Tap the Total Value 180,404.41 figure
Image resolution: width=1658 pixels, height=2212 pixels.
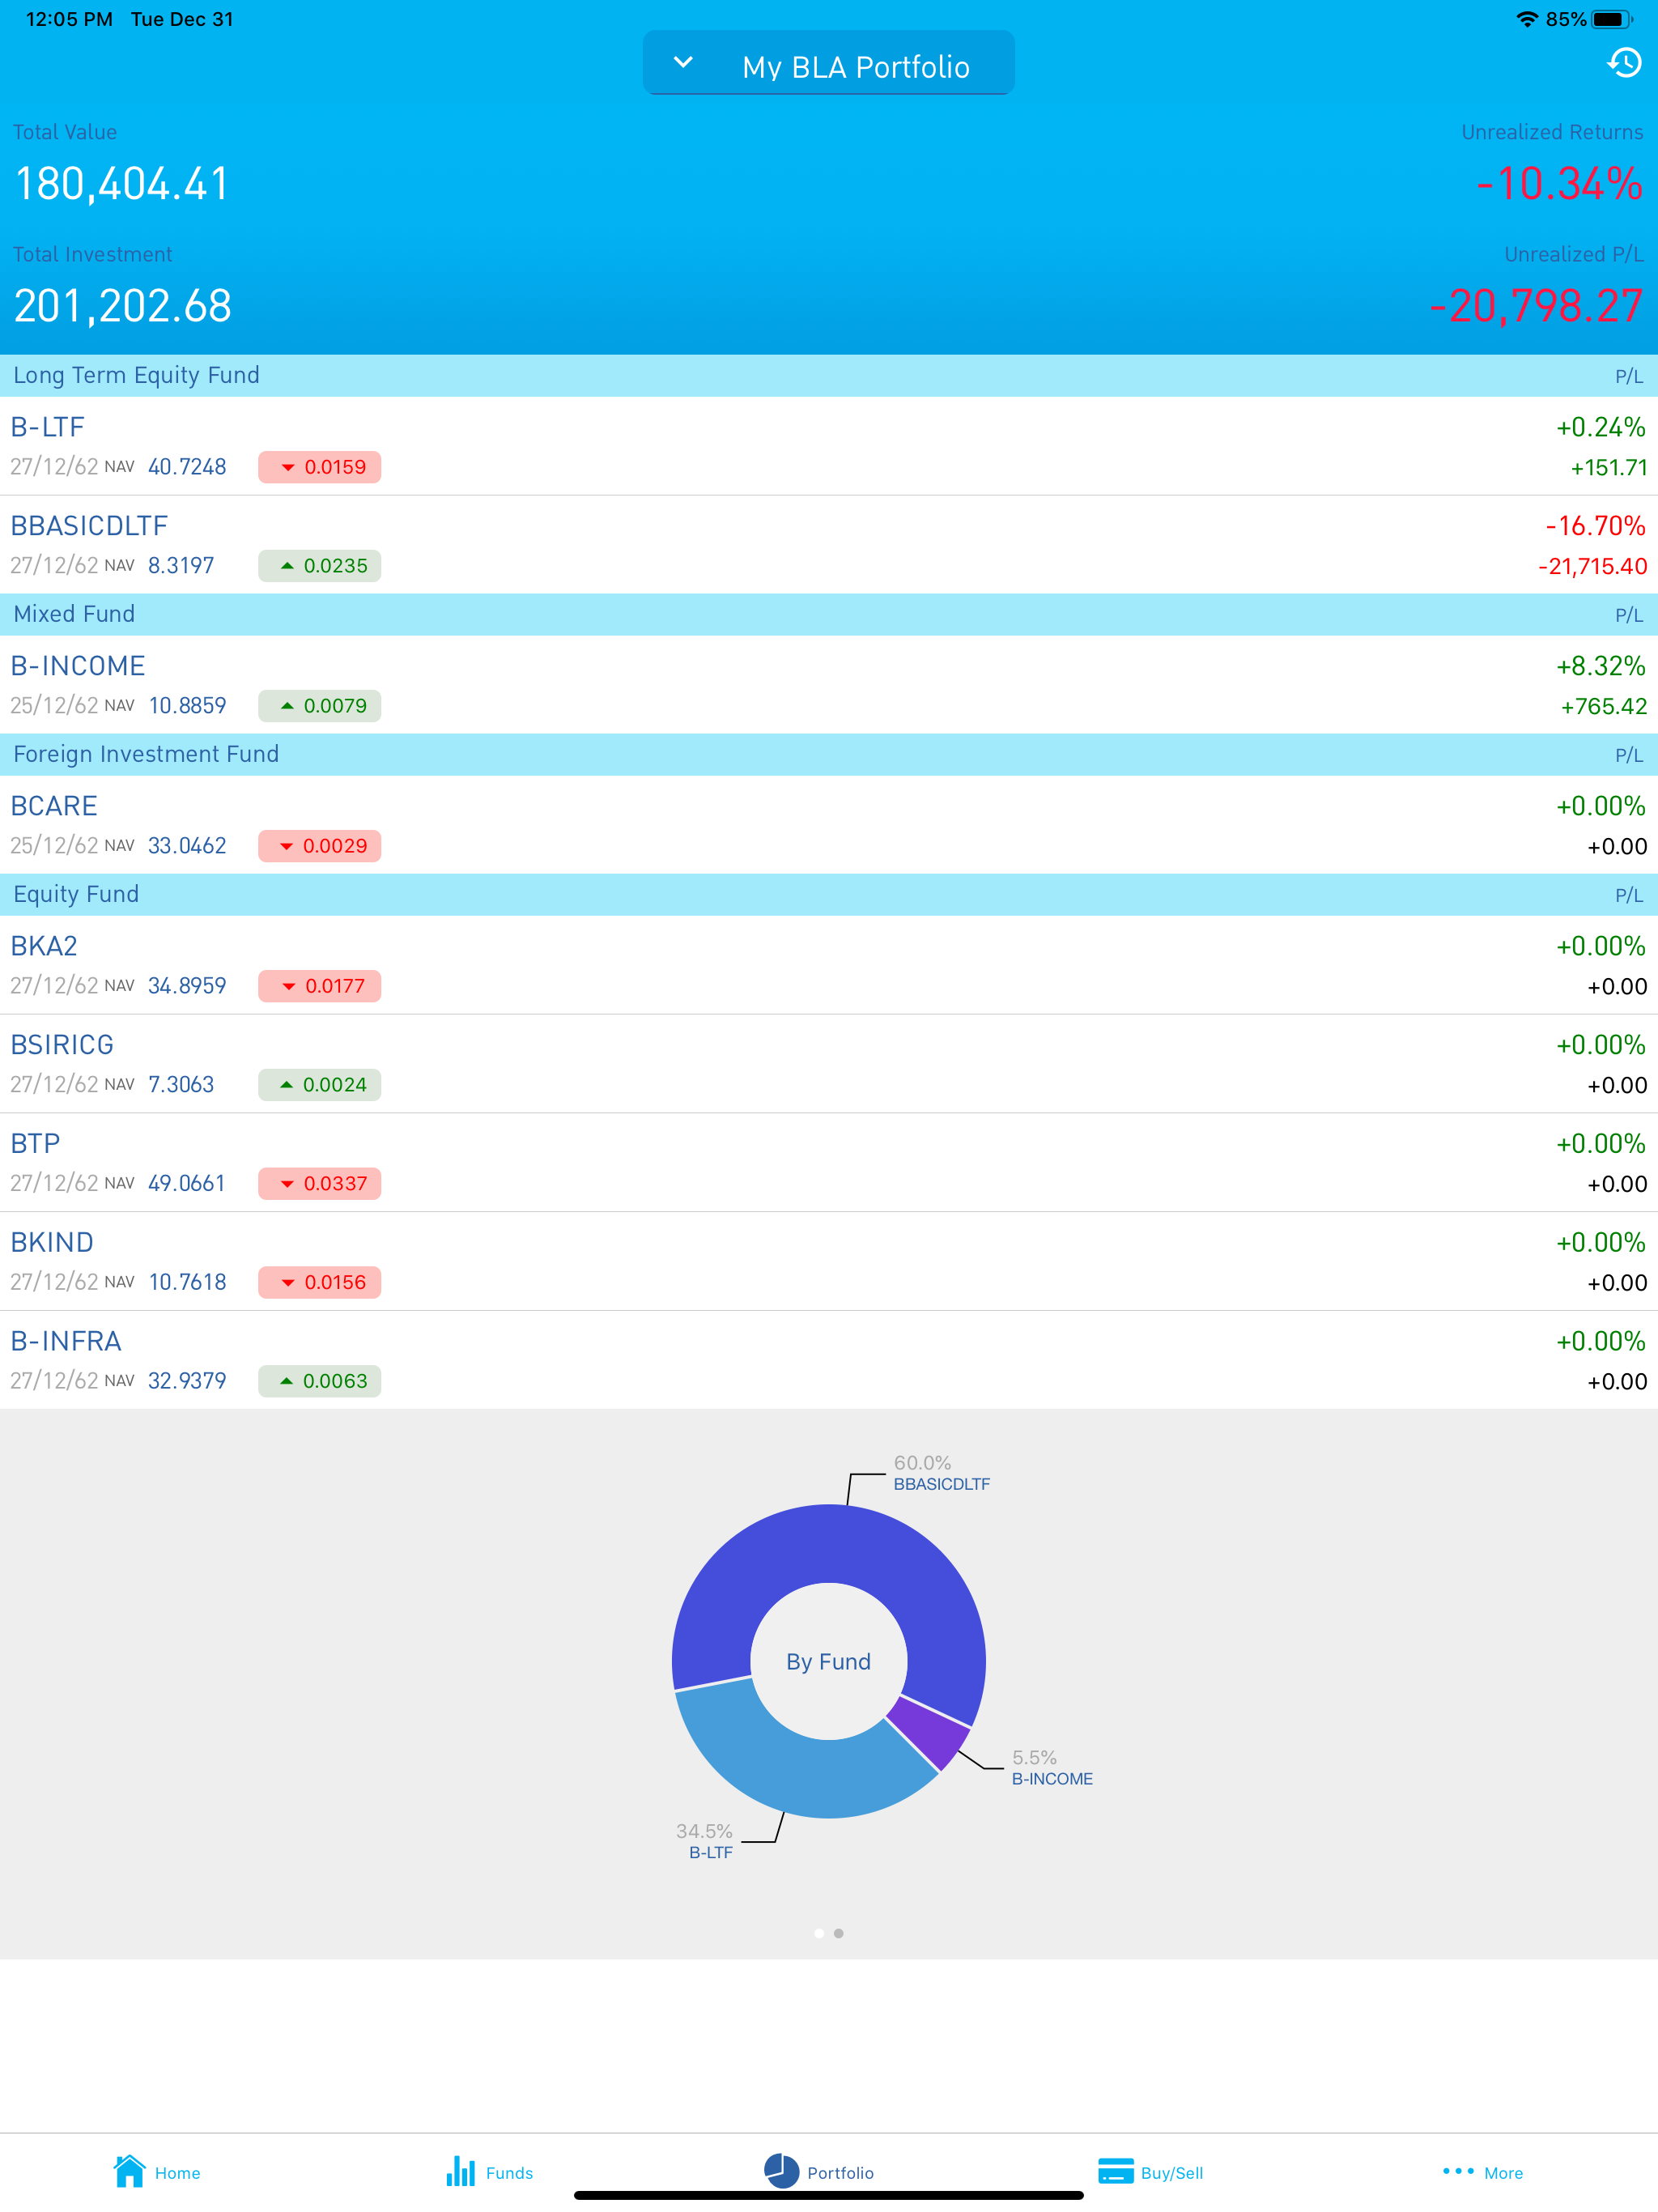point(122,184)
